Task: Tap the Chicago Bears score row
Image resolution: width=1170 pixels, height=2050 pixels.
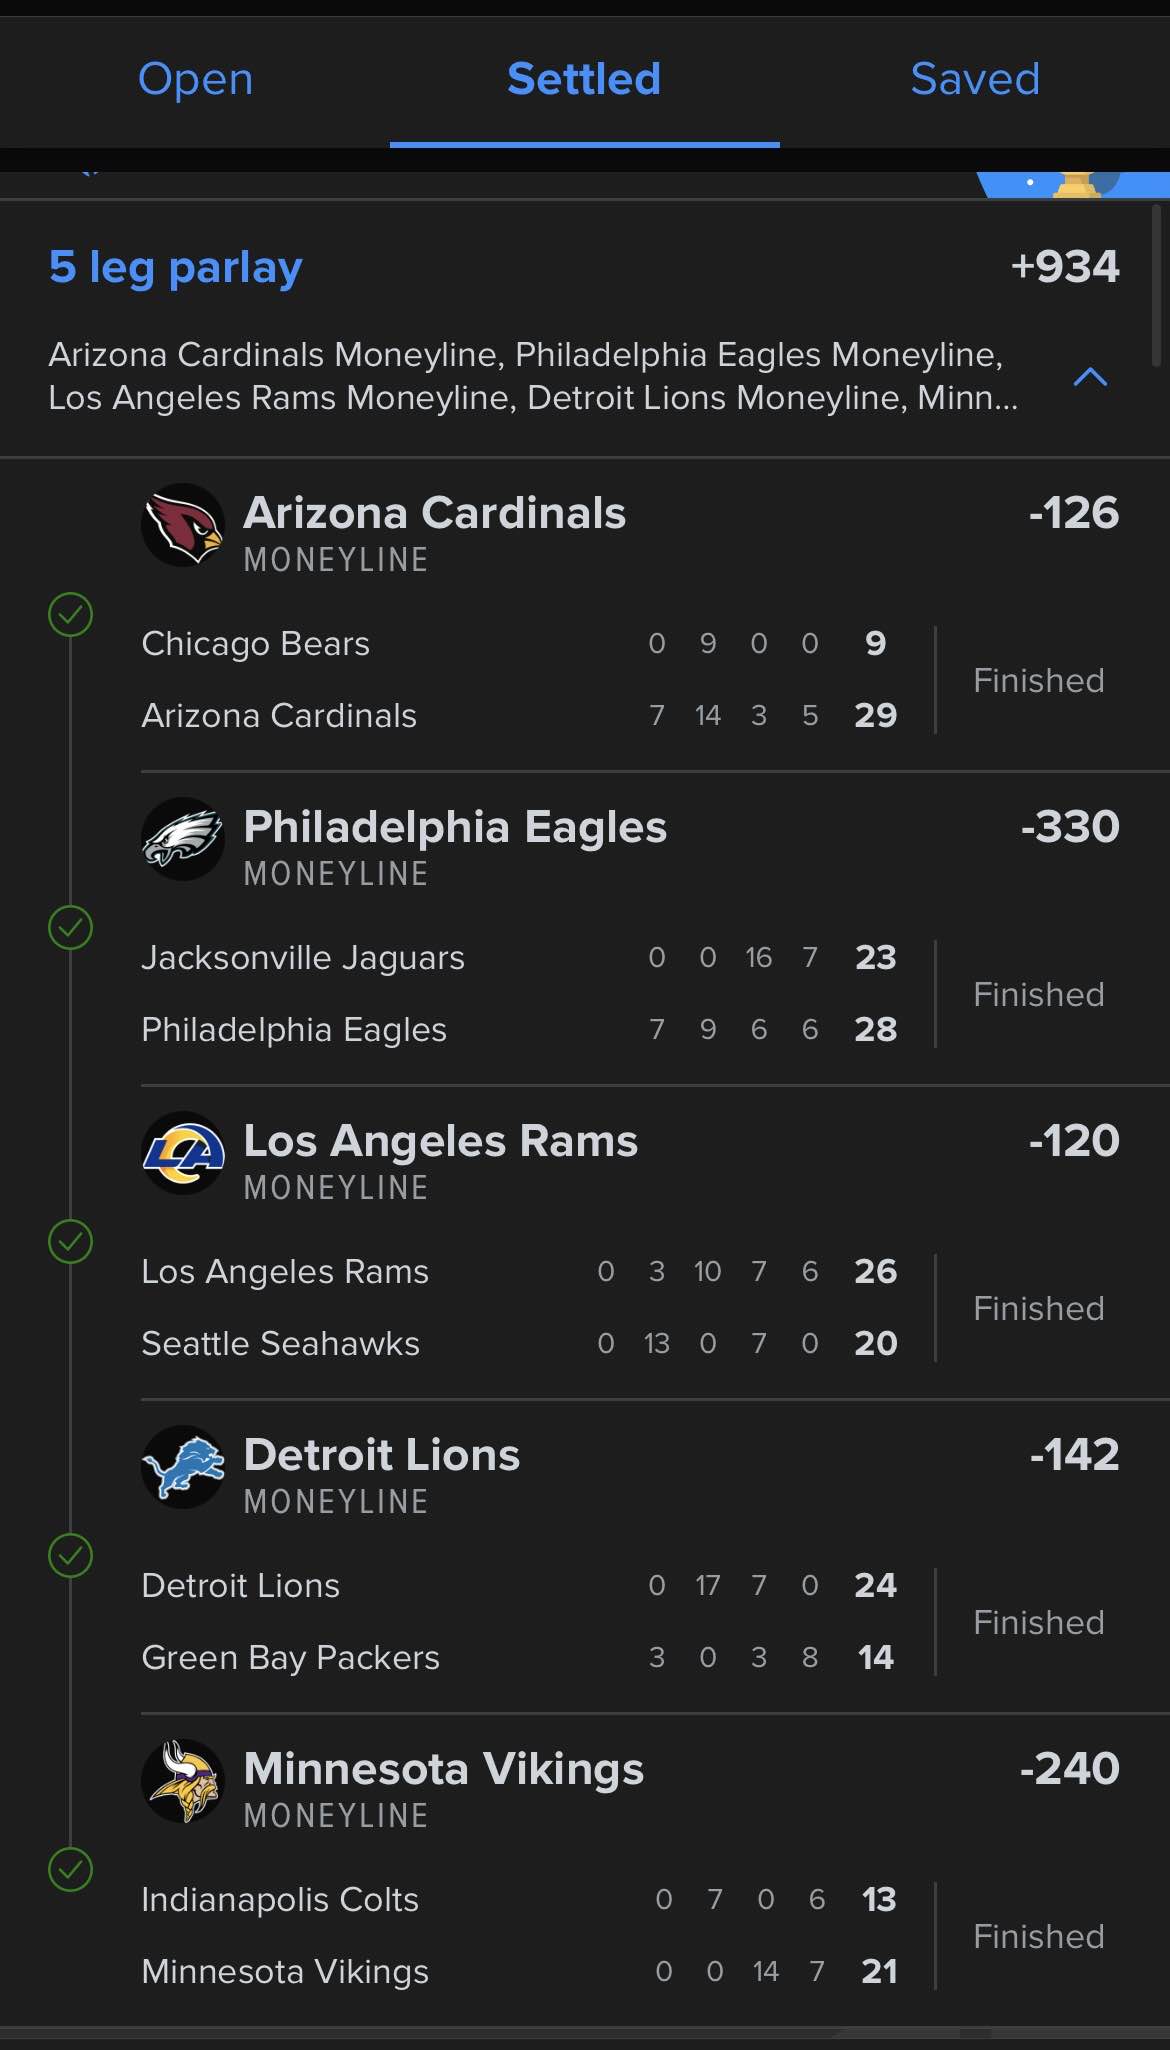Action: (520, 644)
